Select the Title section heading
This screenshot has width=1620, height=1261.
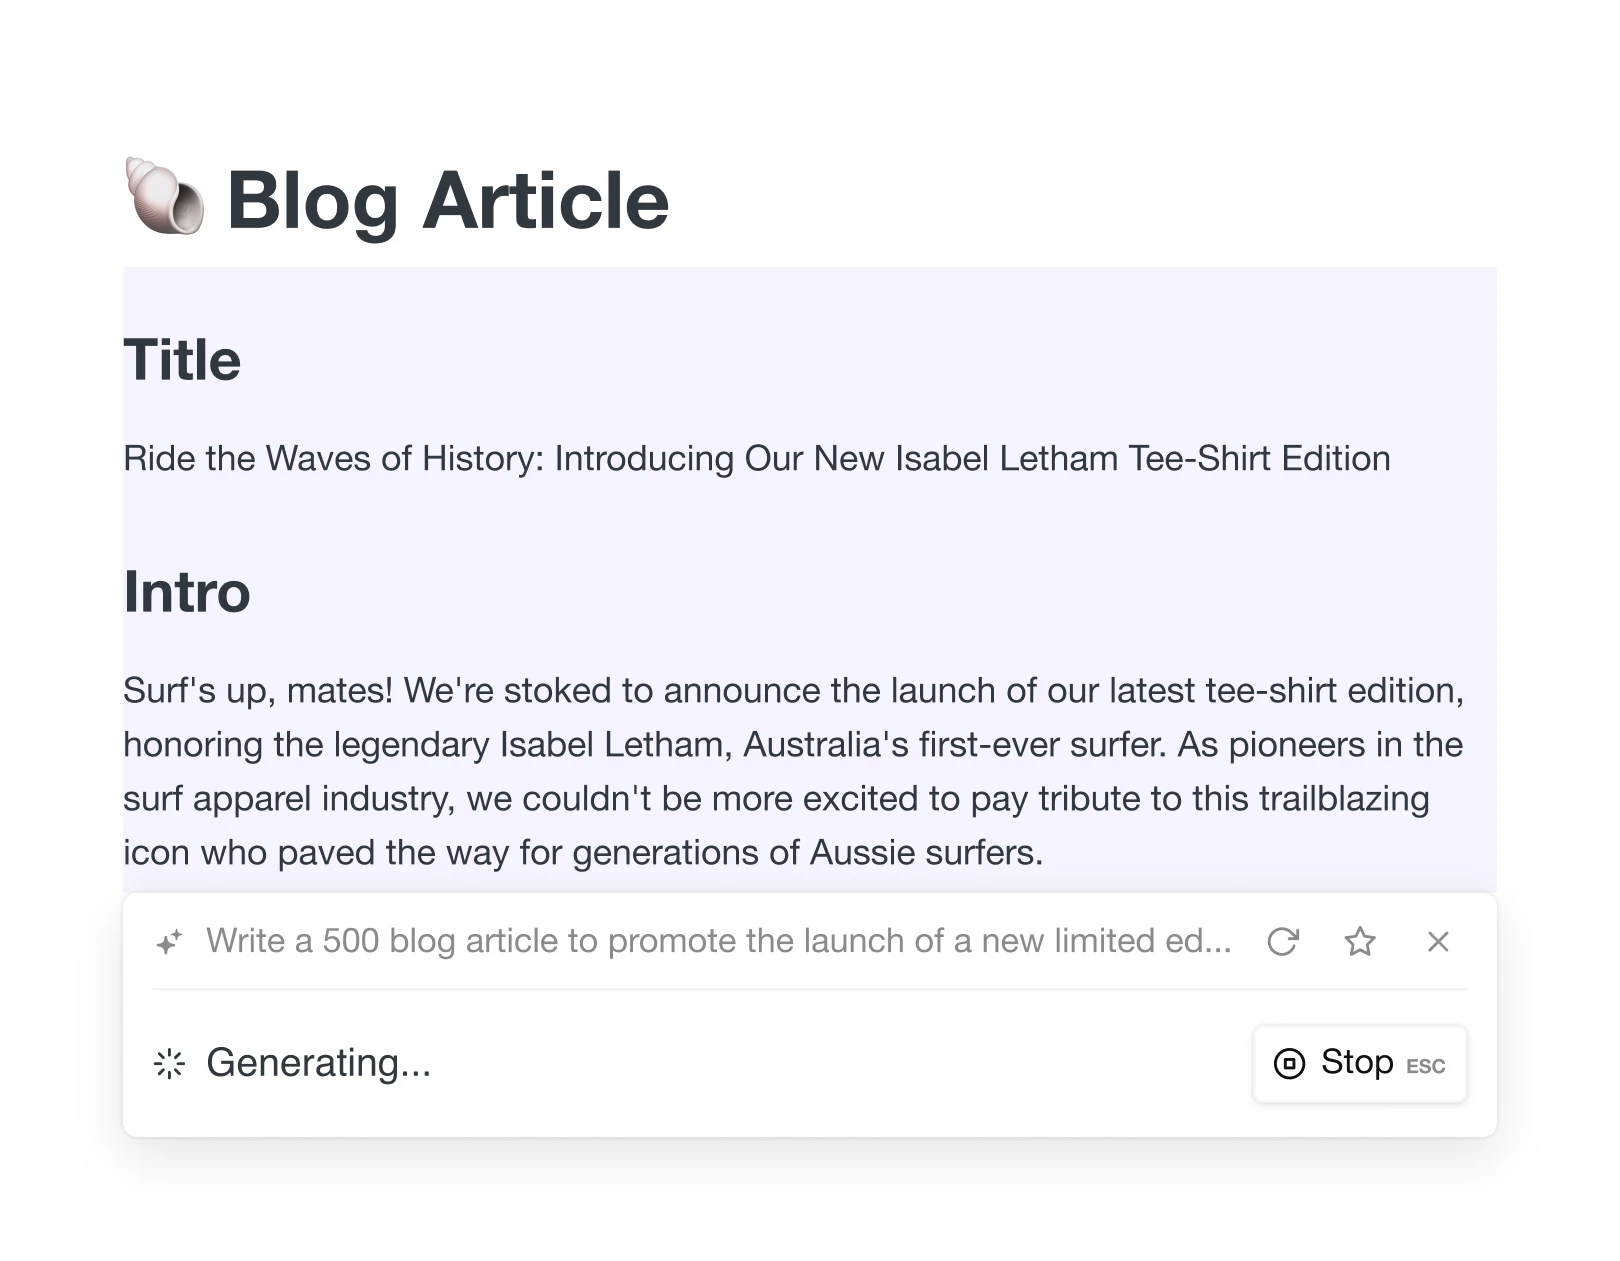pyautogui.click(x=182, y=360)
